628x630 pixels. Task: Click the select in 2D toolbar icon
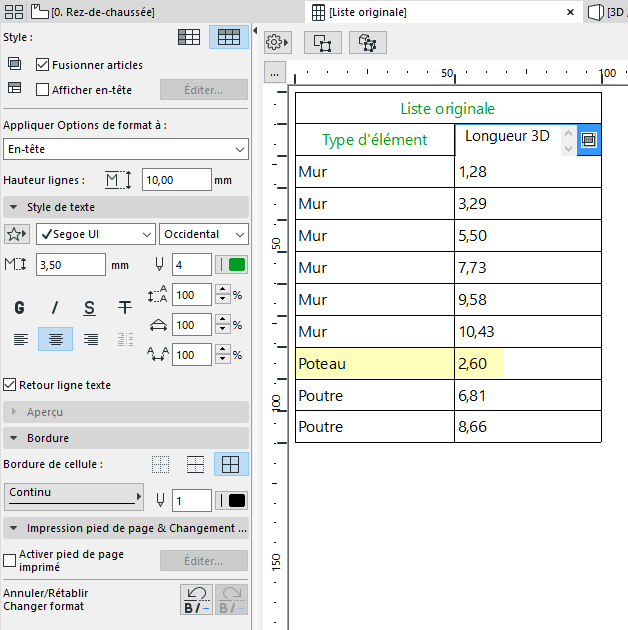click(323, 43)
